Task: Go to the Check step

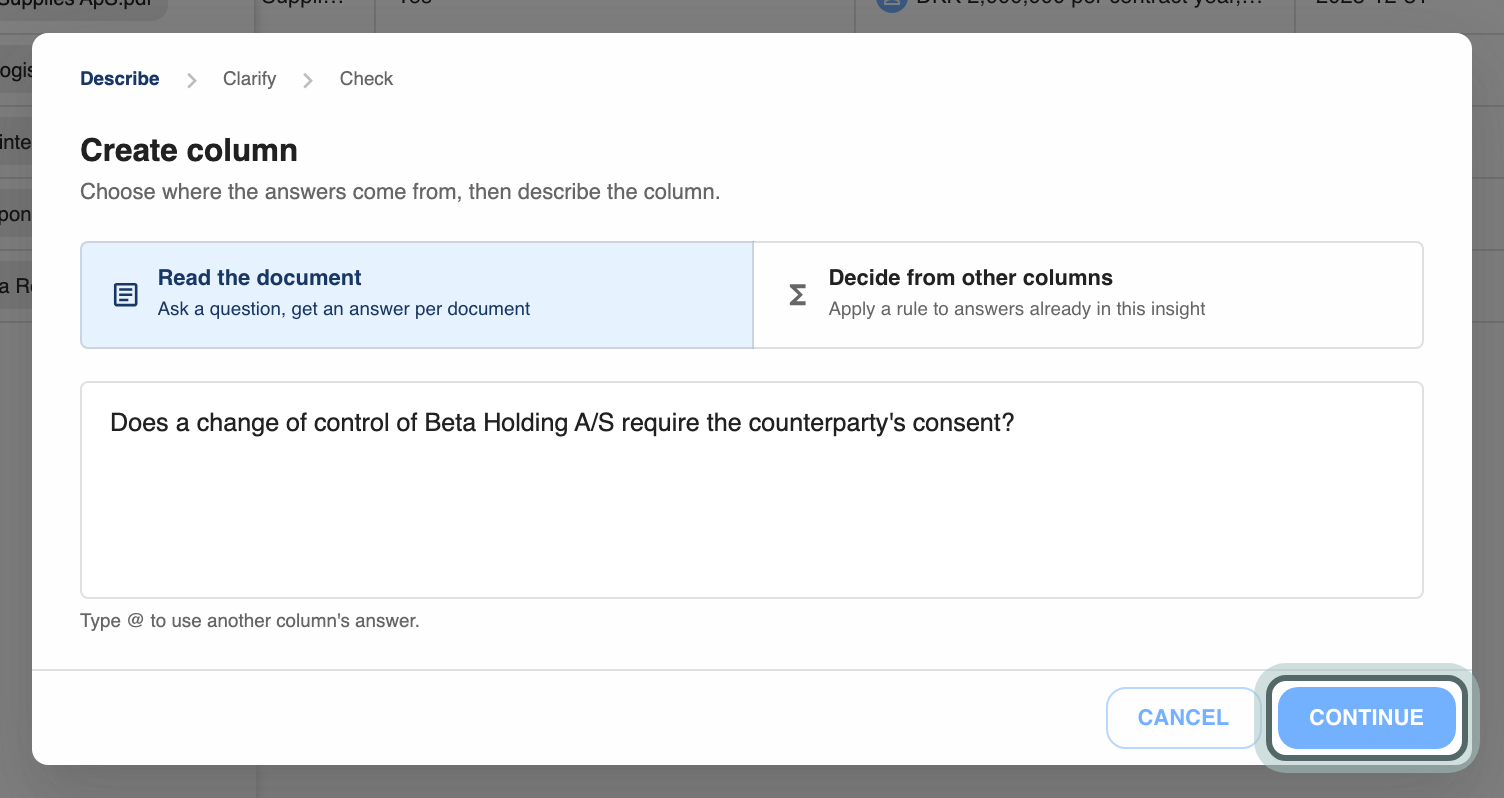Action: pos(366,79)
